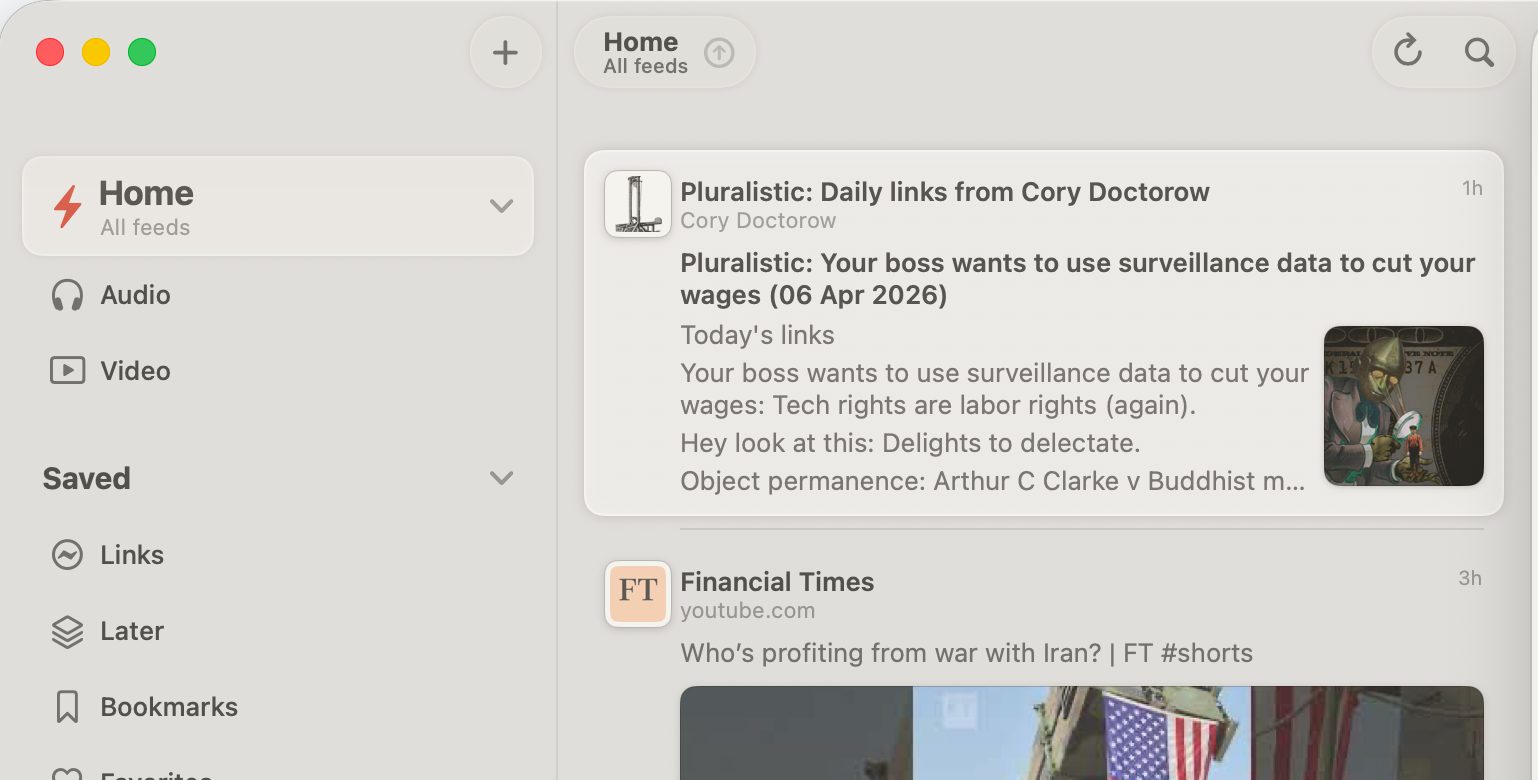The height and width of the screenshot is (780, 1538).
Task: Click the Financial Times FT feed avatar
Action: tap(637, 593)
